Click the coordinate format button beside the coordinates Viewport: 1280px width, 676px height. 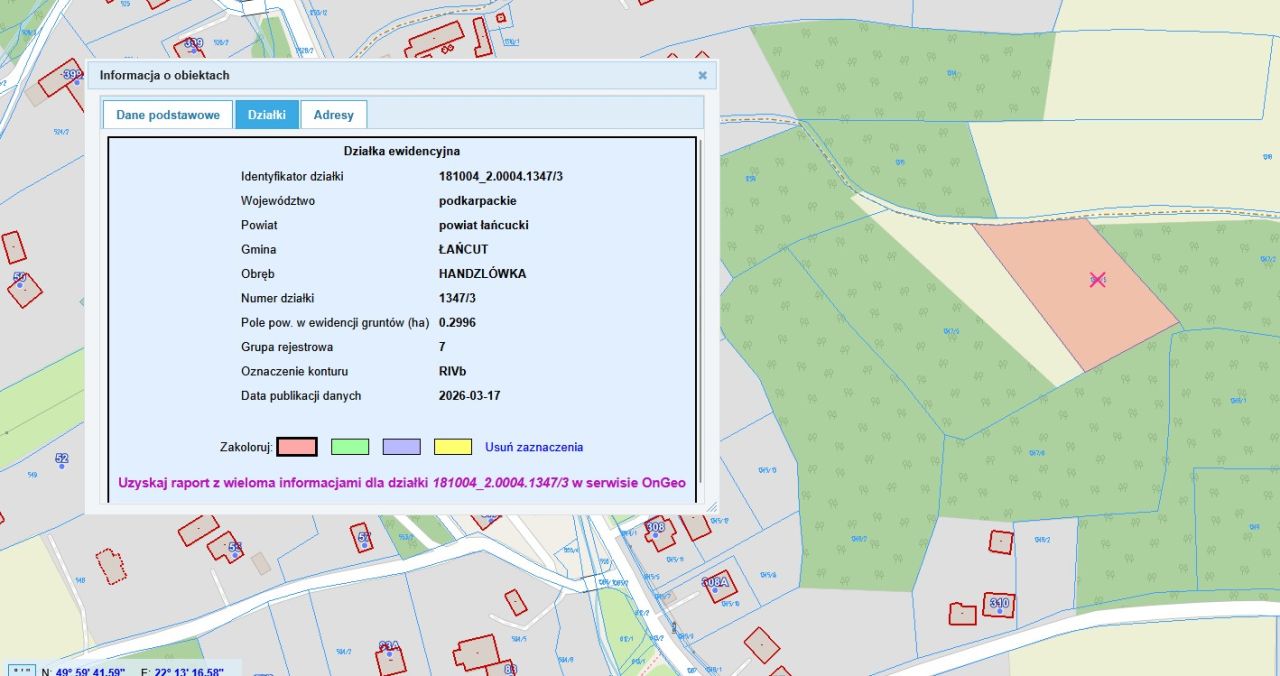click(20, 670)
